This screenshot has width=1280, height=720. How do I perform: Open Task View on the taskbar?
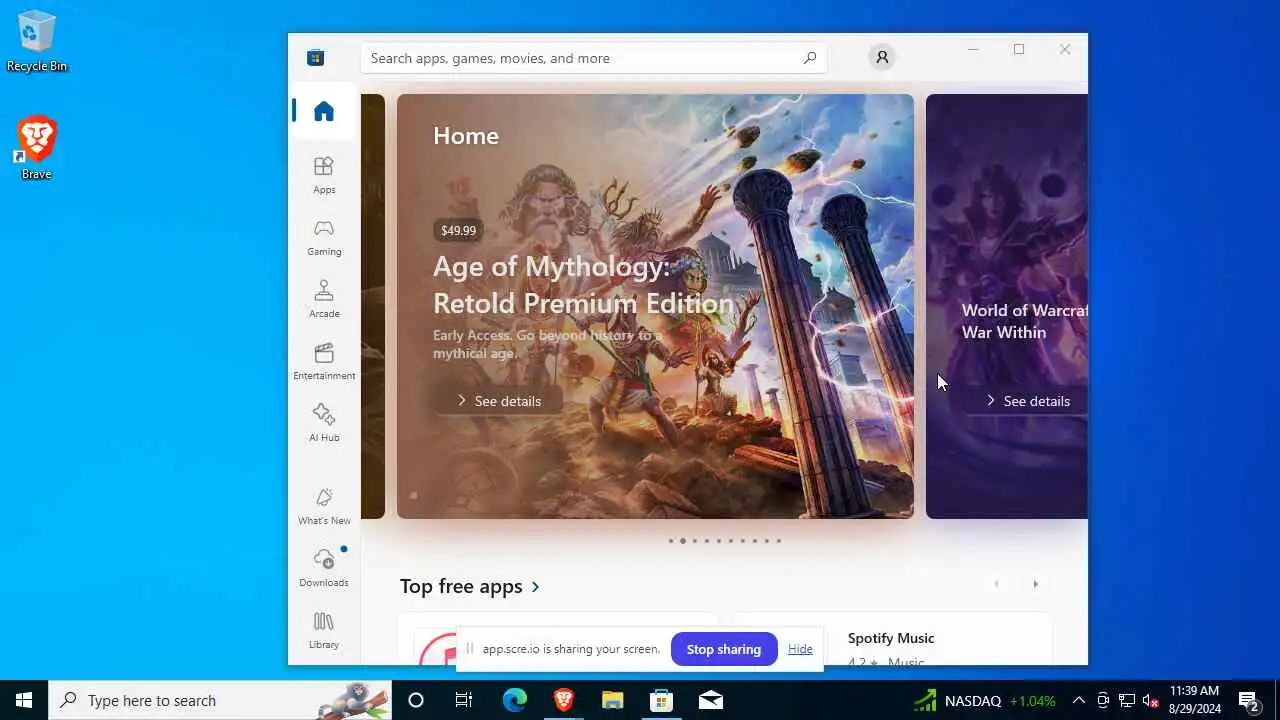point(464,701)
